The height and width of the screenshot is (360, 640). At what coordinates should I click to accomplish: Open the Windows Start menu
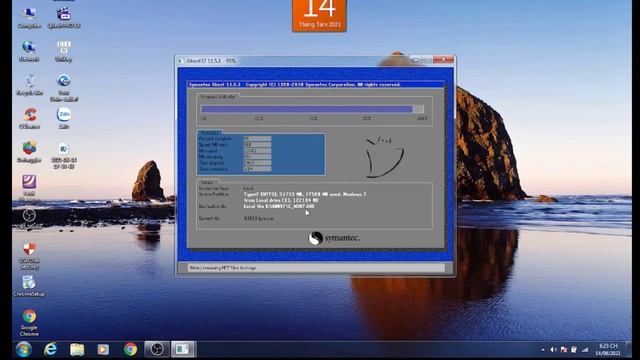(24, 349)
